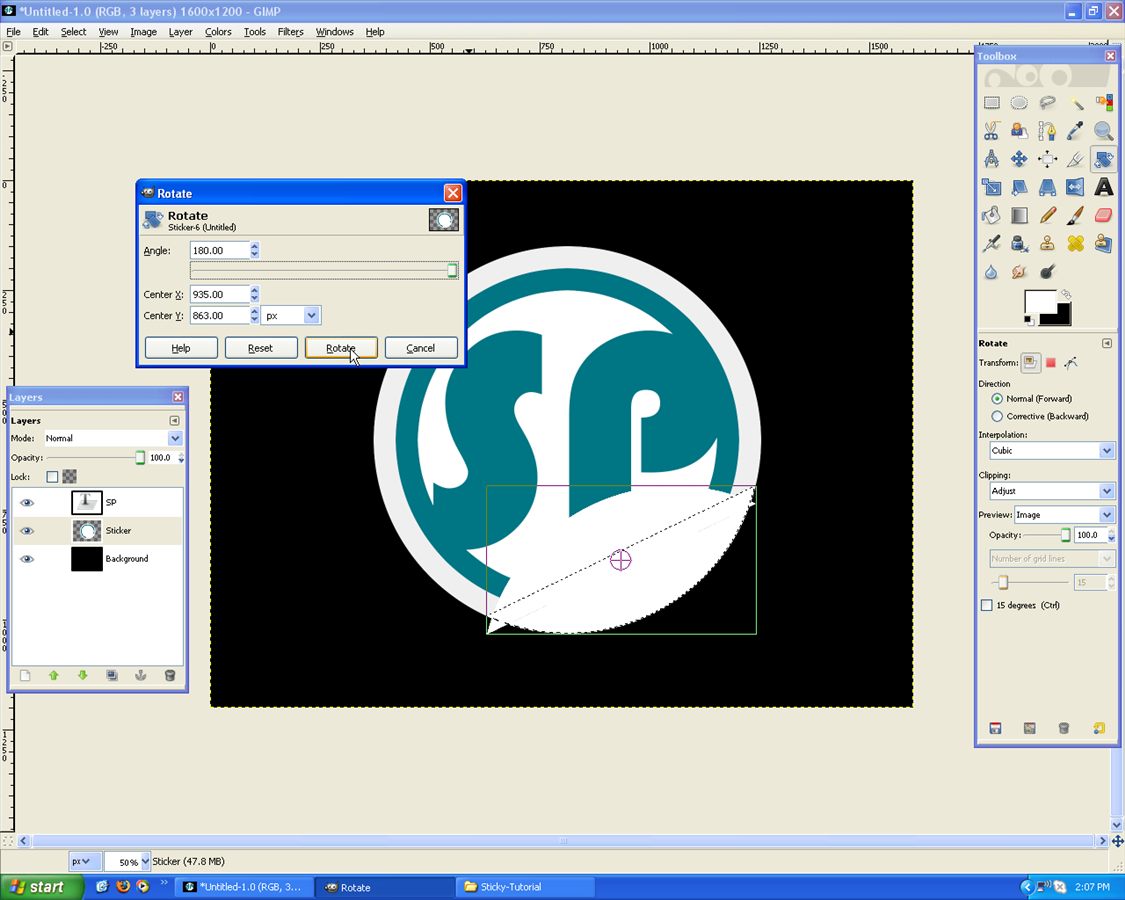Screen dimensions: 1125x900
Task: Select the Select by Color tool
Action: [1103, 103]
